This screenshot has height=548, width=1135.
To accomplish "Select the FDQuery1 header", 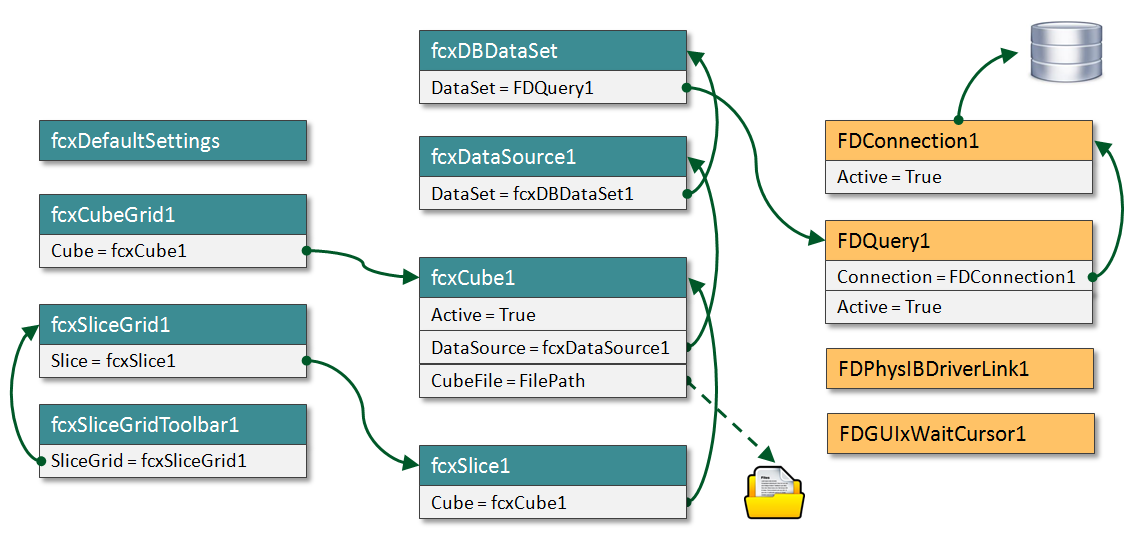I will pos(959,241).
